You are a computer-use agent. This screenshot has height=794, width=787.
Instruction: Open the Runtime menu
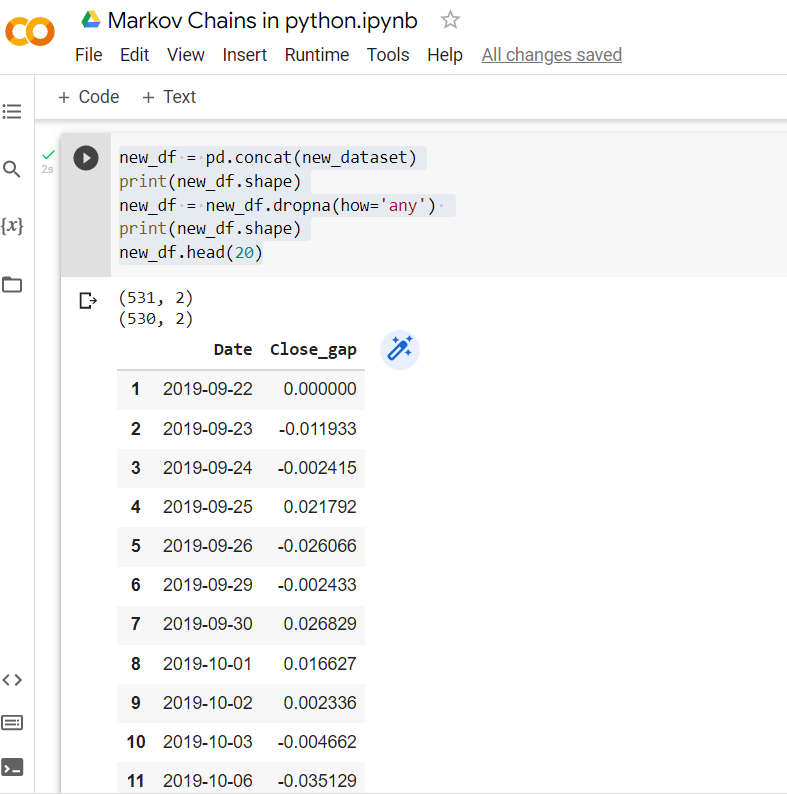point(317,55)
